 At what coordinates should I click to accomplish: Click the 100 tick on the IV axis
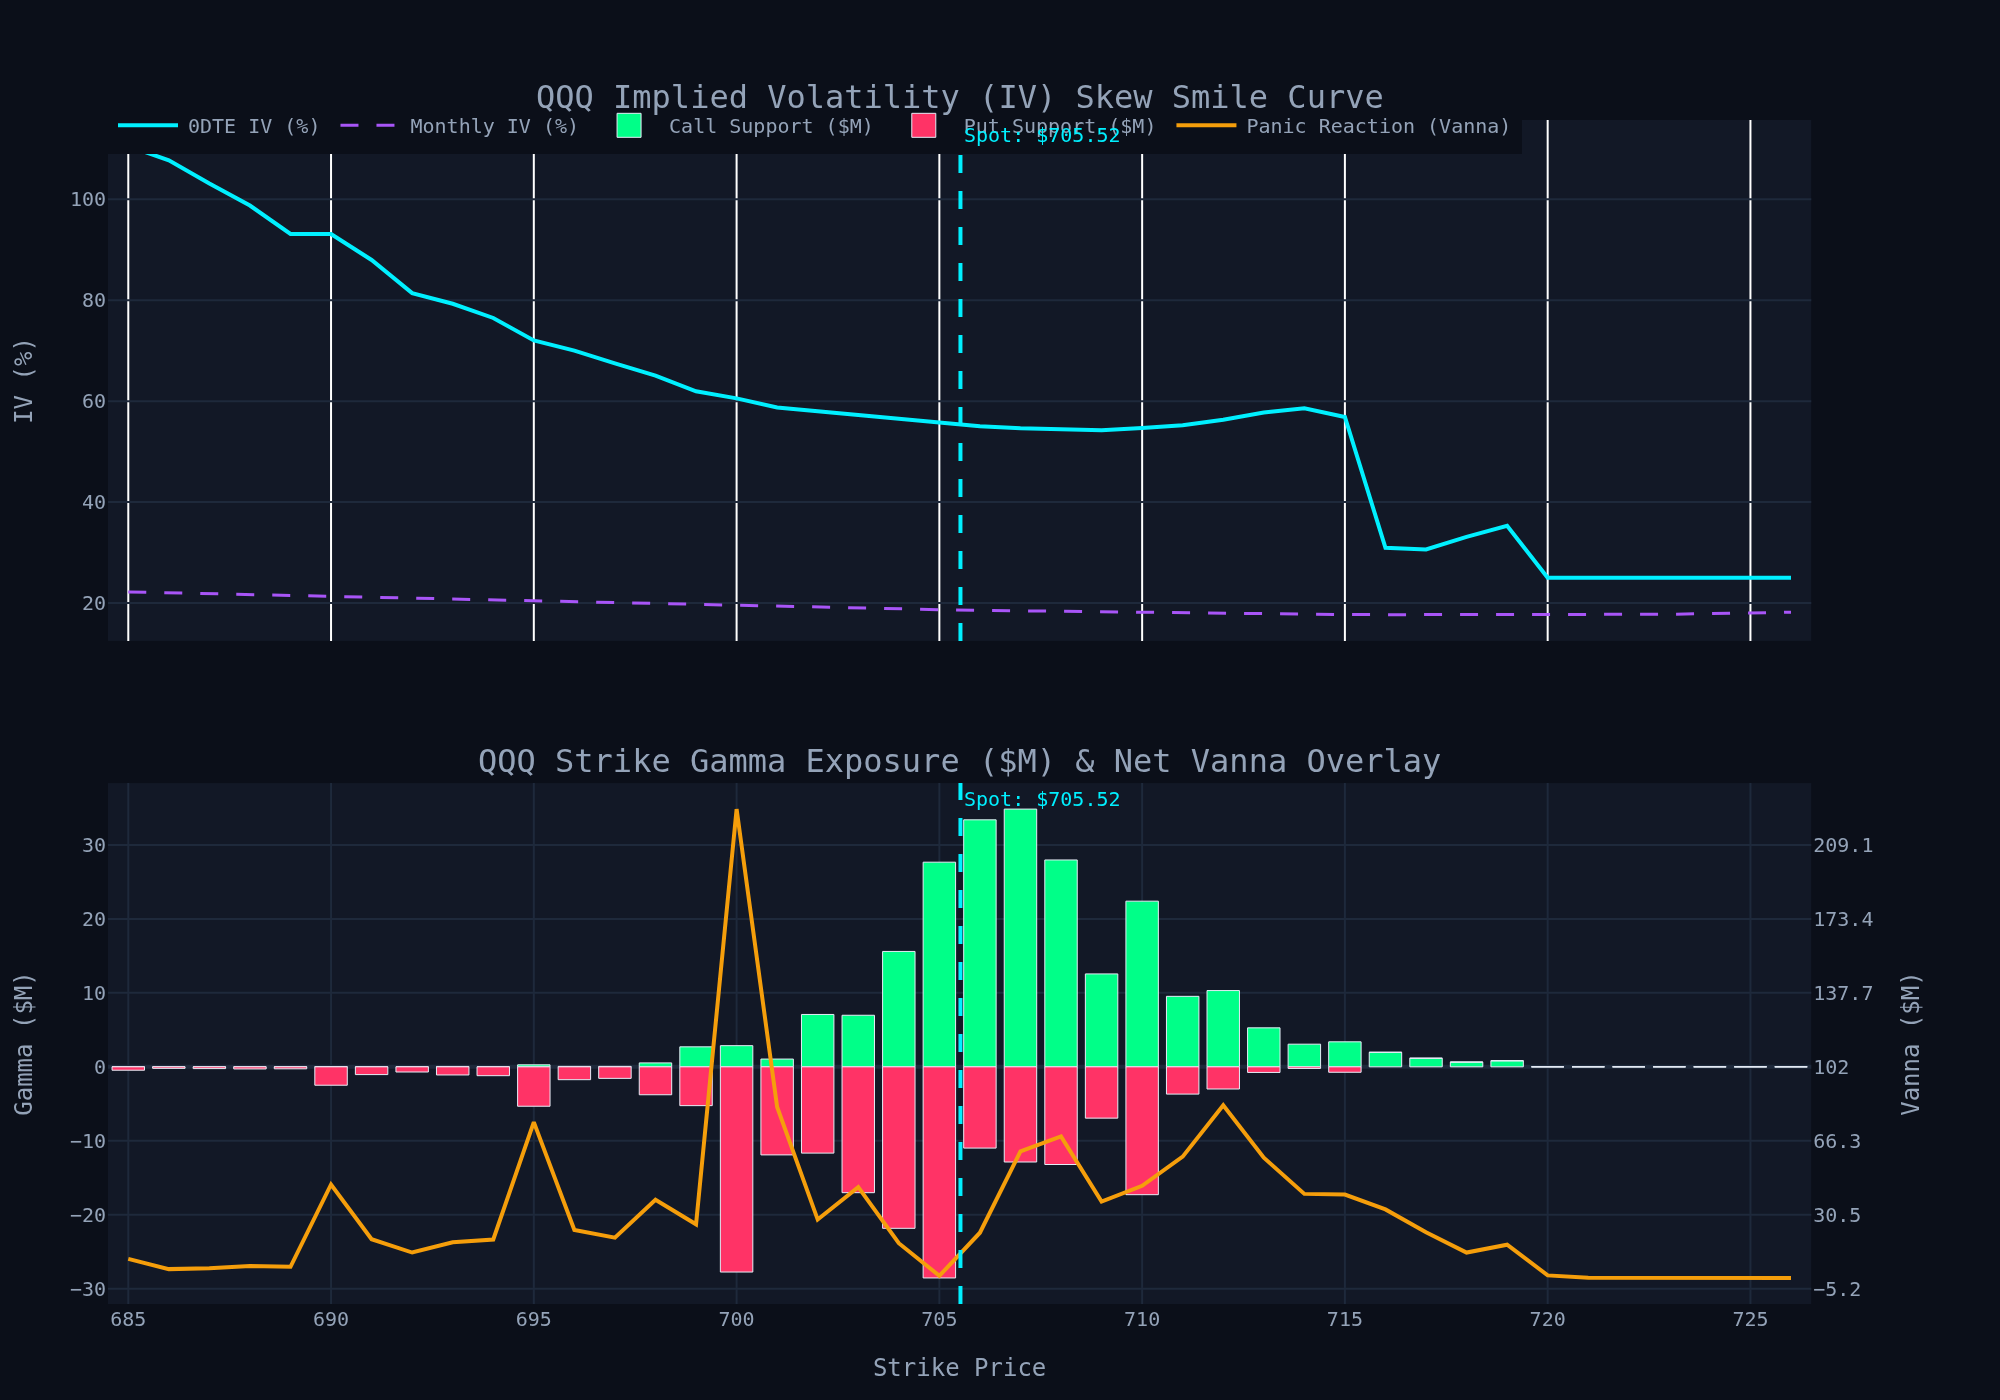click(87, 200)
